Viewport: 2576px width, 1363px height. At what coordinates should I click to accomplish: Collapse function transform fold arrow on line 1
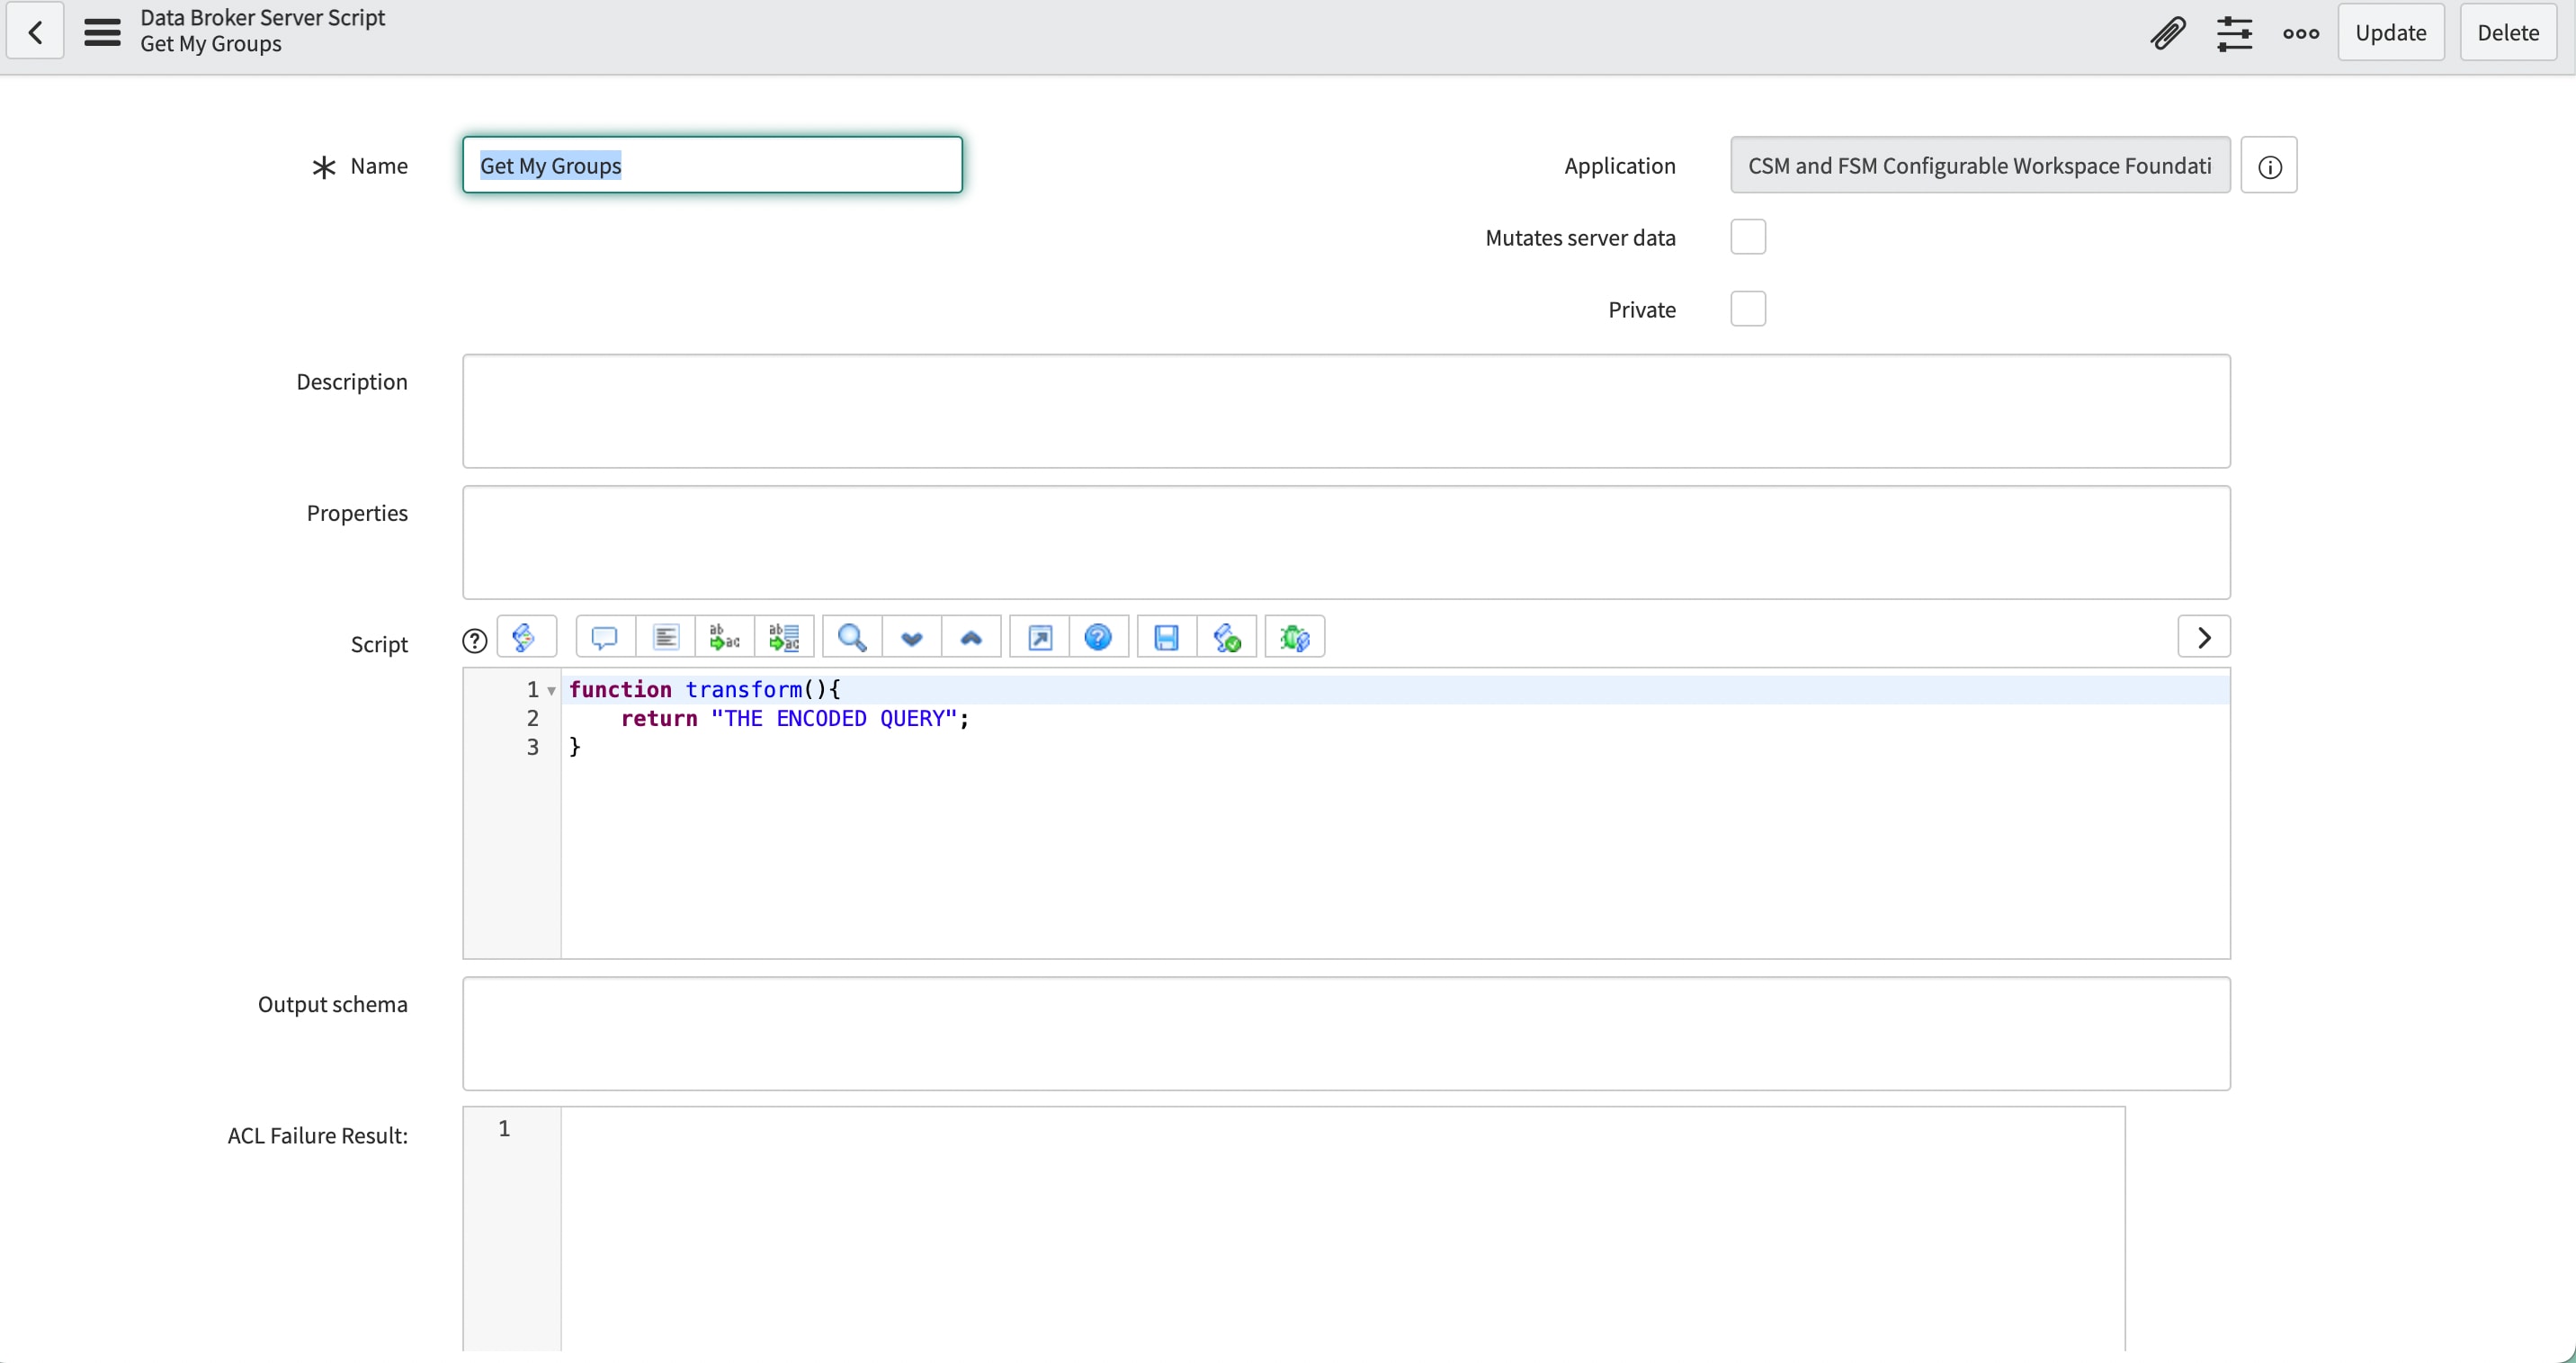coord(551,691)
